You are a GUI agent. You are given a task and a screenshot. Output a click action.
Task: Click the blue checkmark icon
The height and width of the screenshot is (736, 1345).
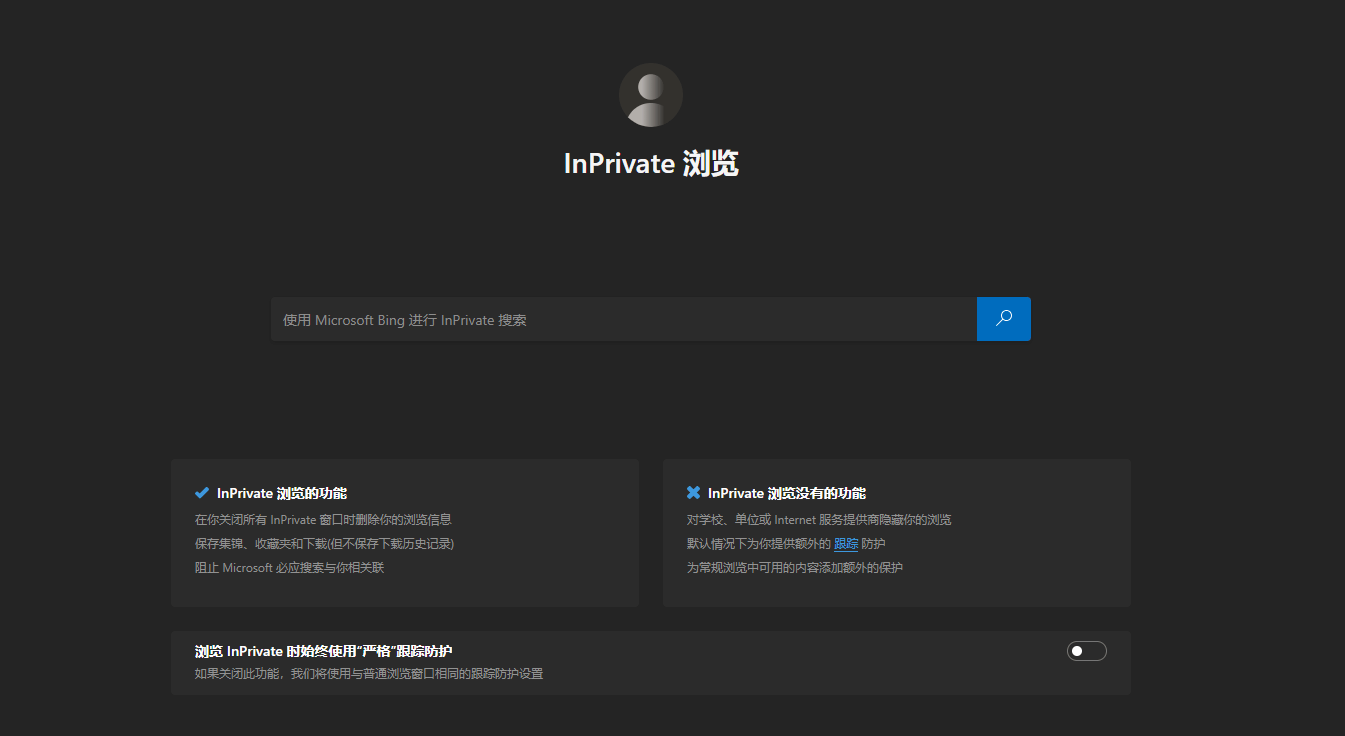tap(202, 493)
